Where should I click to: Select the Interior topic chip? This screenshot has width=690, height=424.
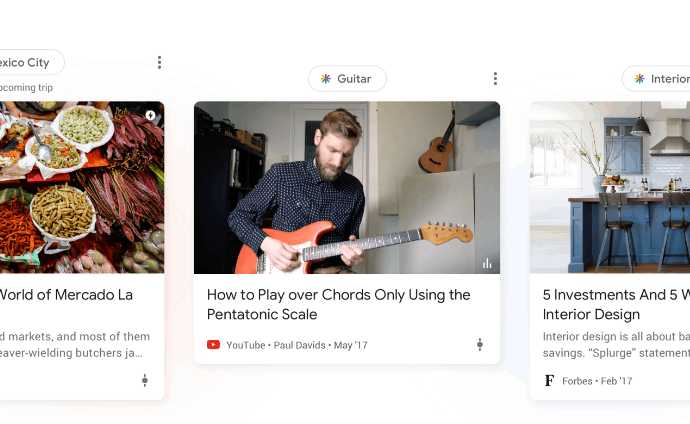click(660, 79)
